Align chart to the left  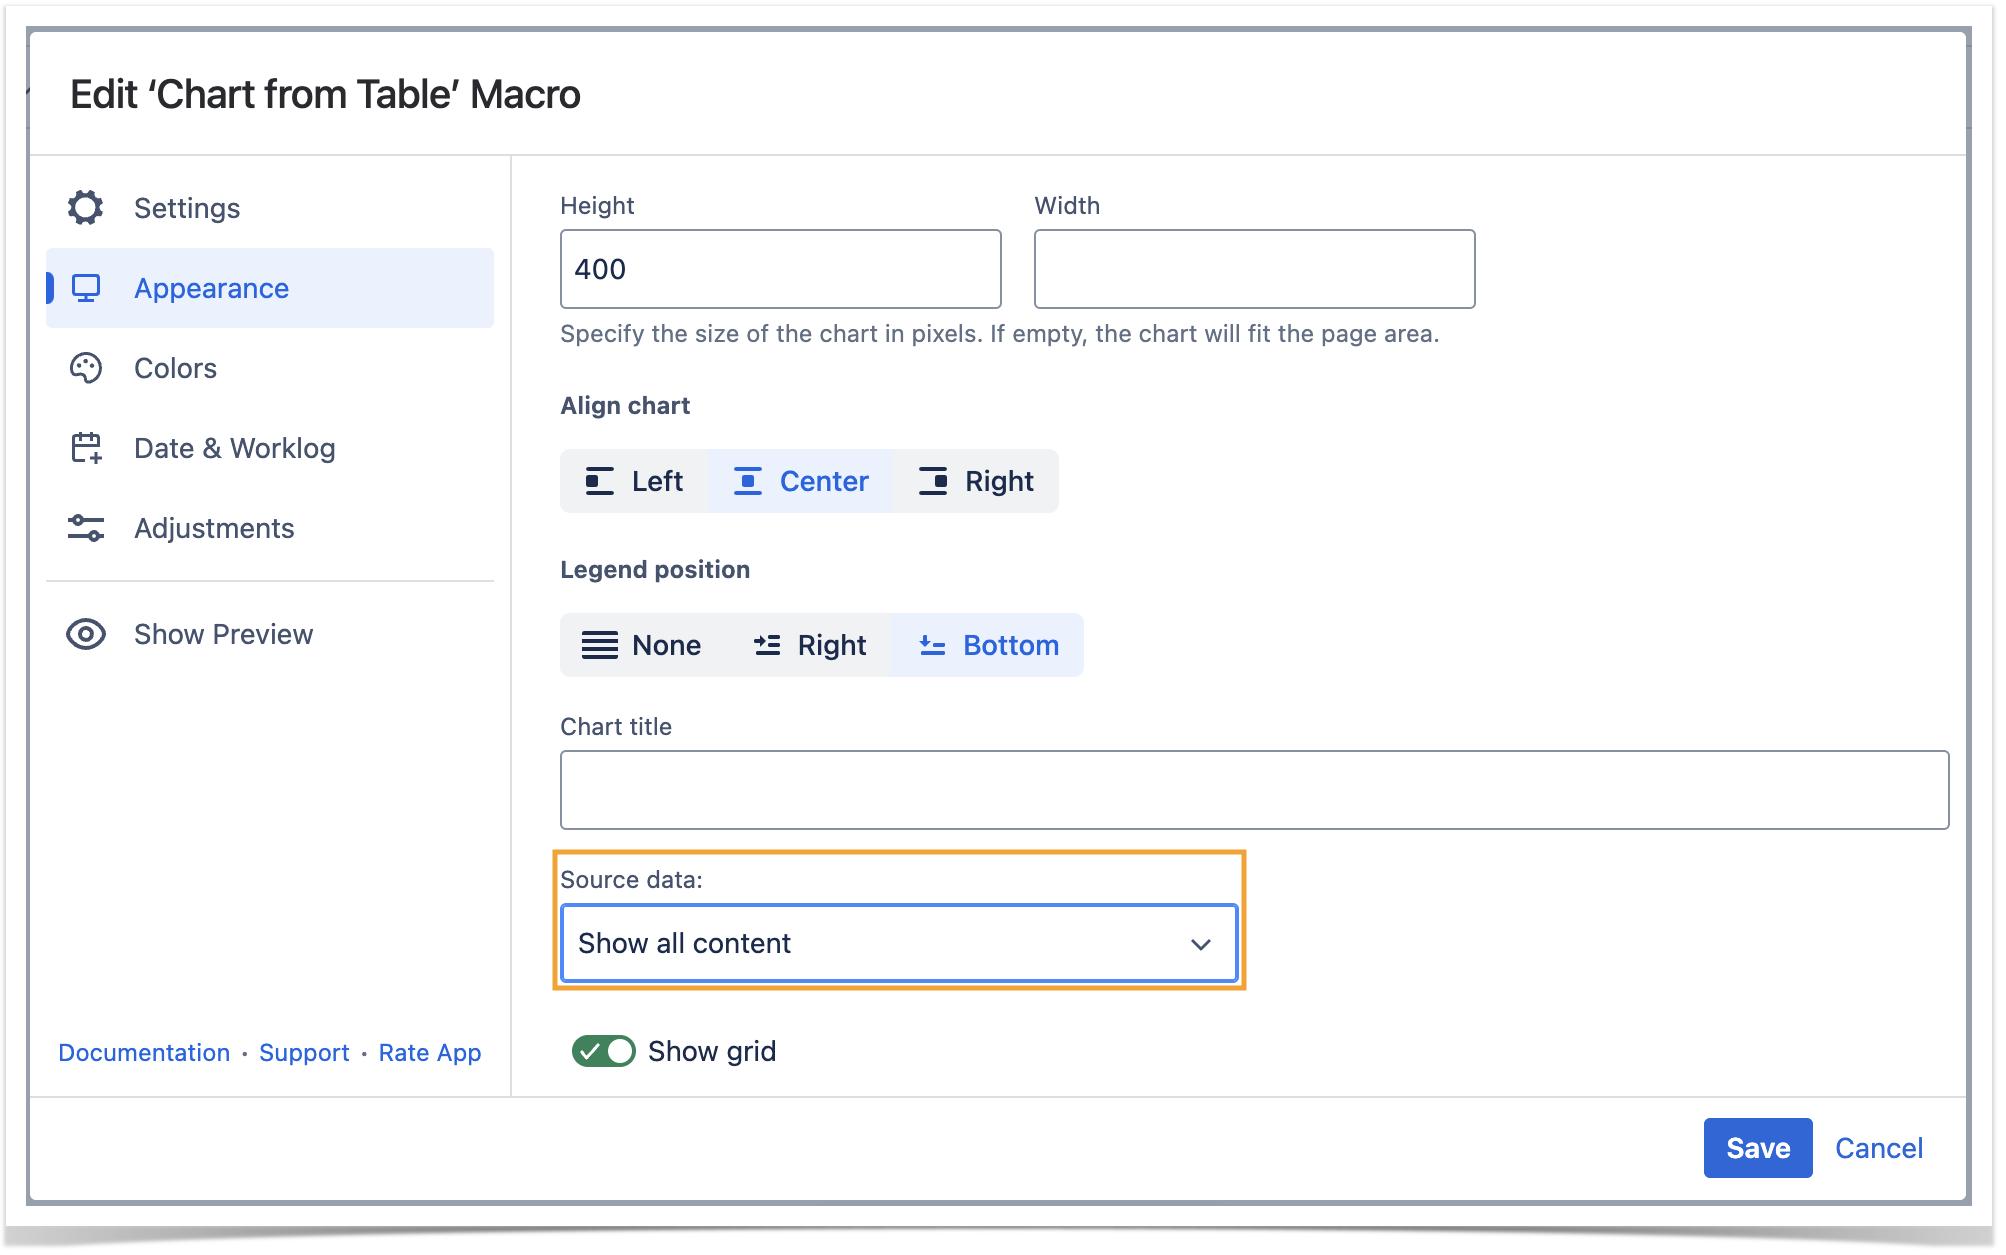634,481
